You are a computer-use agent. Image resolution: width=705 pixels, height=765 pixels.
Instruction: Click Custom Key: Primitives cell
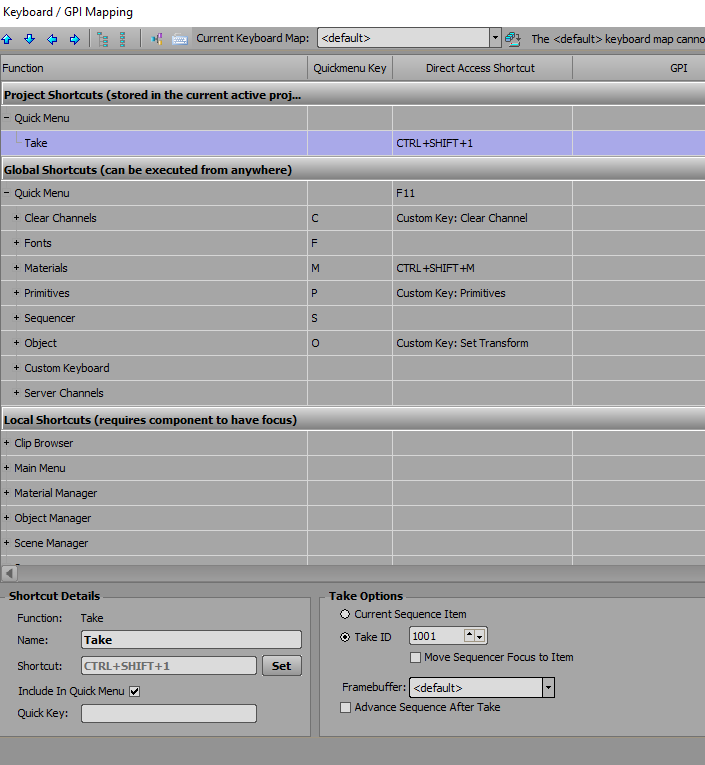click(x=482, y=293)
